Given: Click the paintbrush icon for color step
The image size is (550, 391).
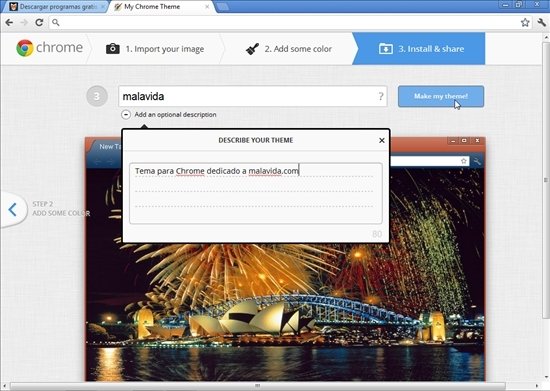Looking at the screenshot, I should 252,49.
